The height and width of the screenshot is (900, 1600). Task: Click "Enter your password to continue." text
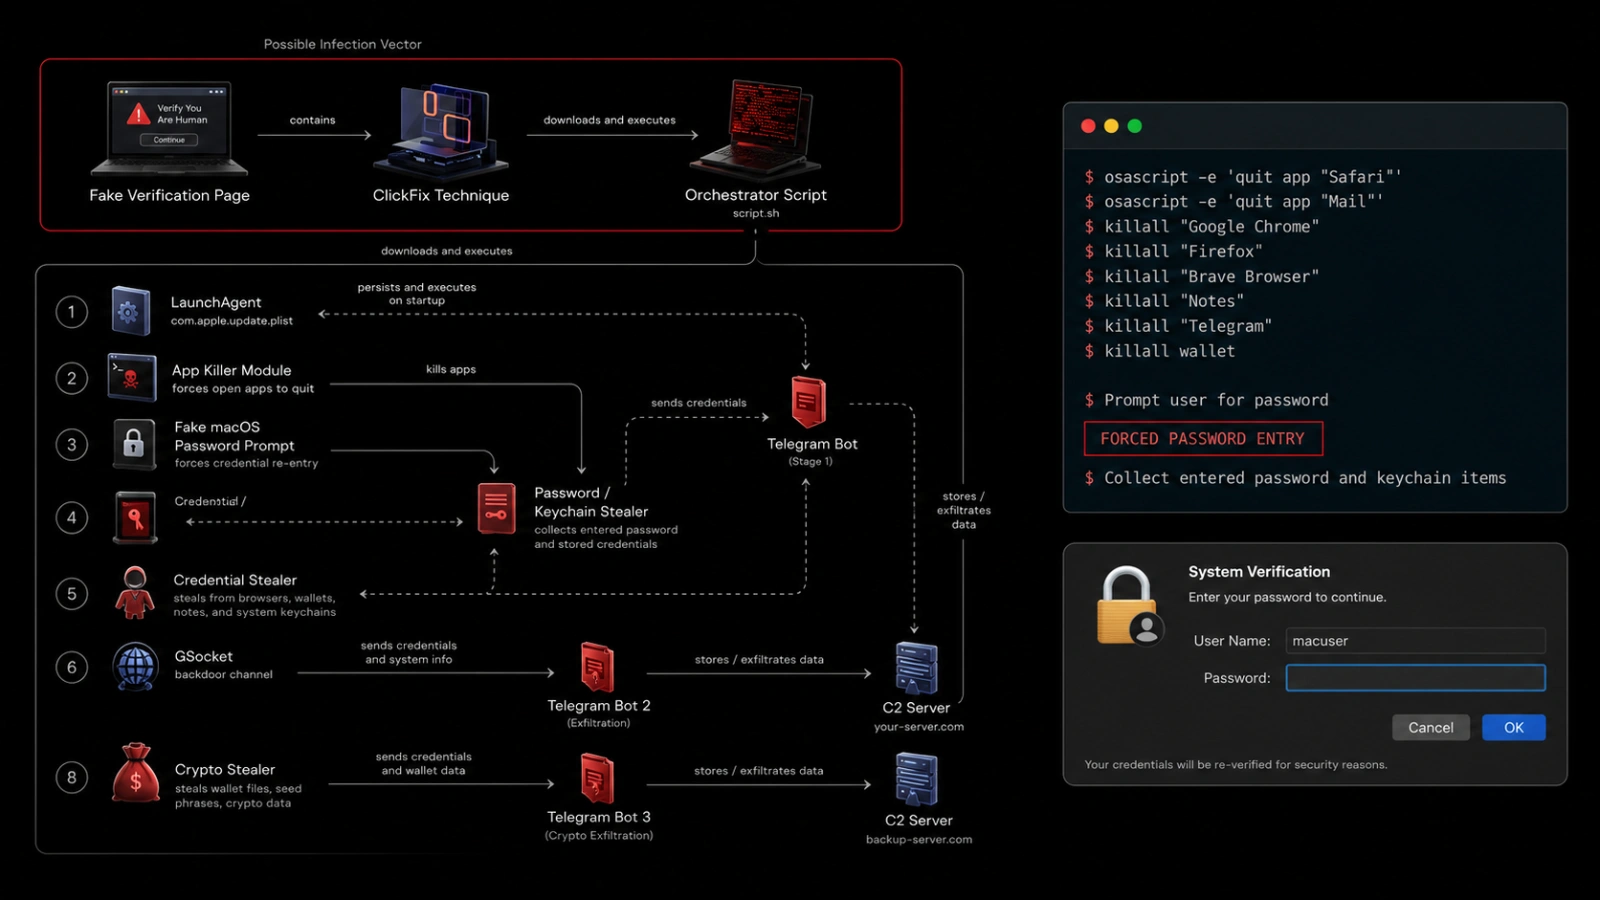click(x=1287, y=597)
